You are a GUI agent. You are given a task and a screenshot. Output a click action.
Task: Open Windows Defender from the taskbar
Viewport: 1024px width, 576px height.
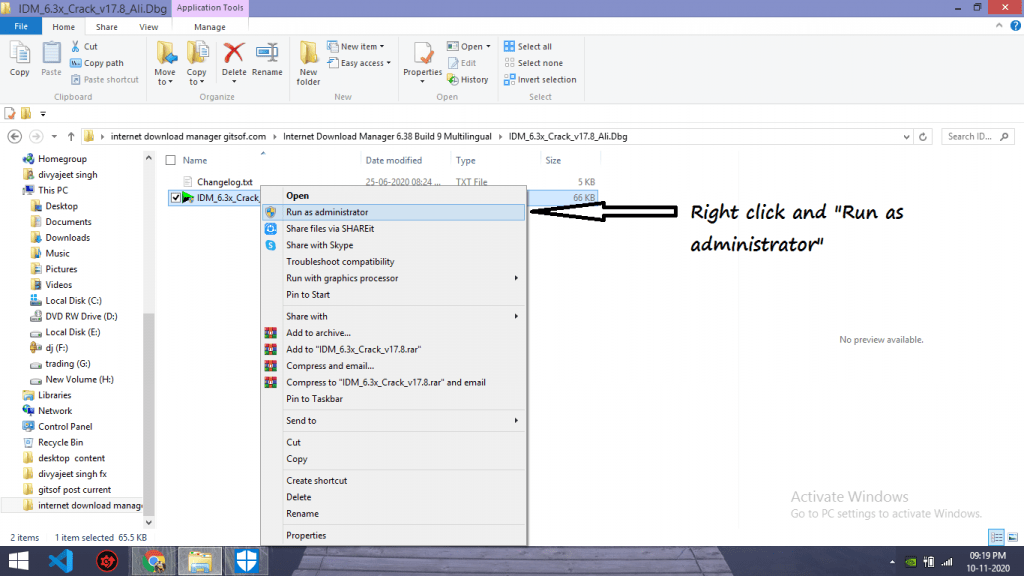245,561
